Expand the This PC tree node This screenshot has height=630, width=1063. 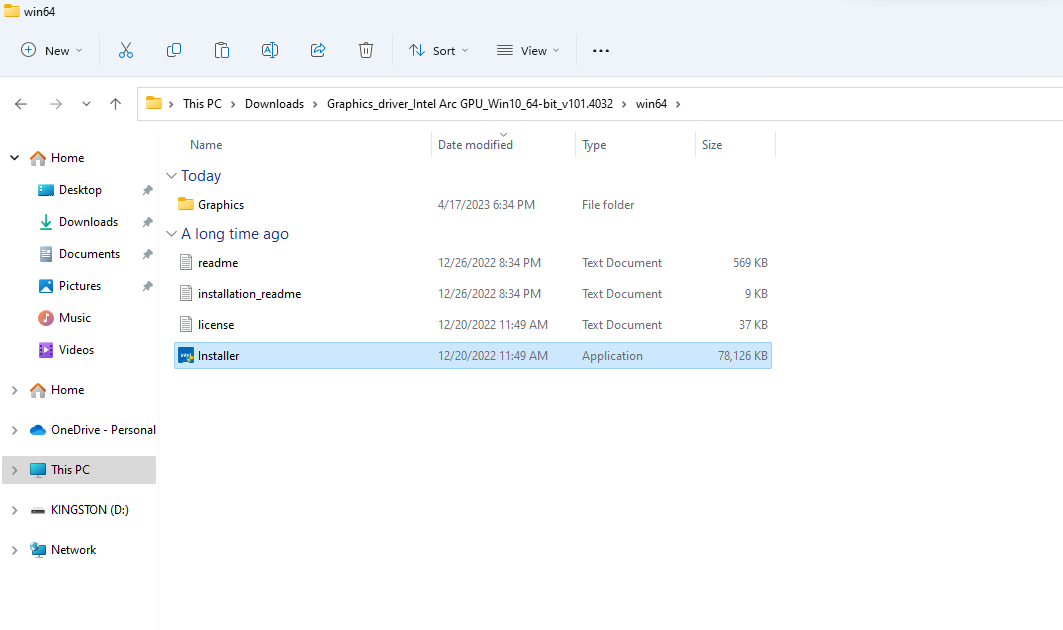tap(14, 470)
